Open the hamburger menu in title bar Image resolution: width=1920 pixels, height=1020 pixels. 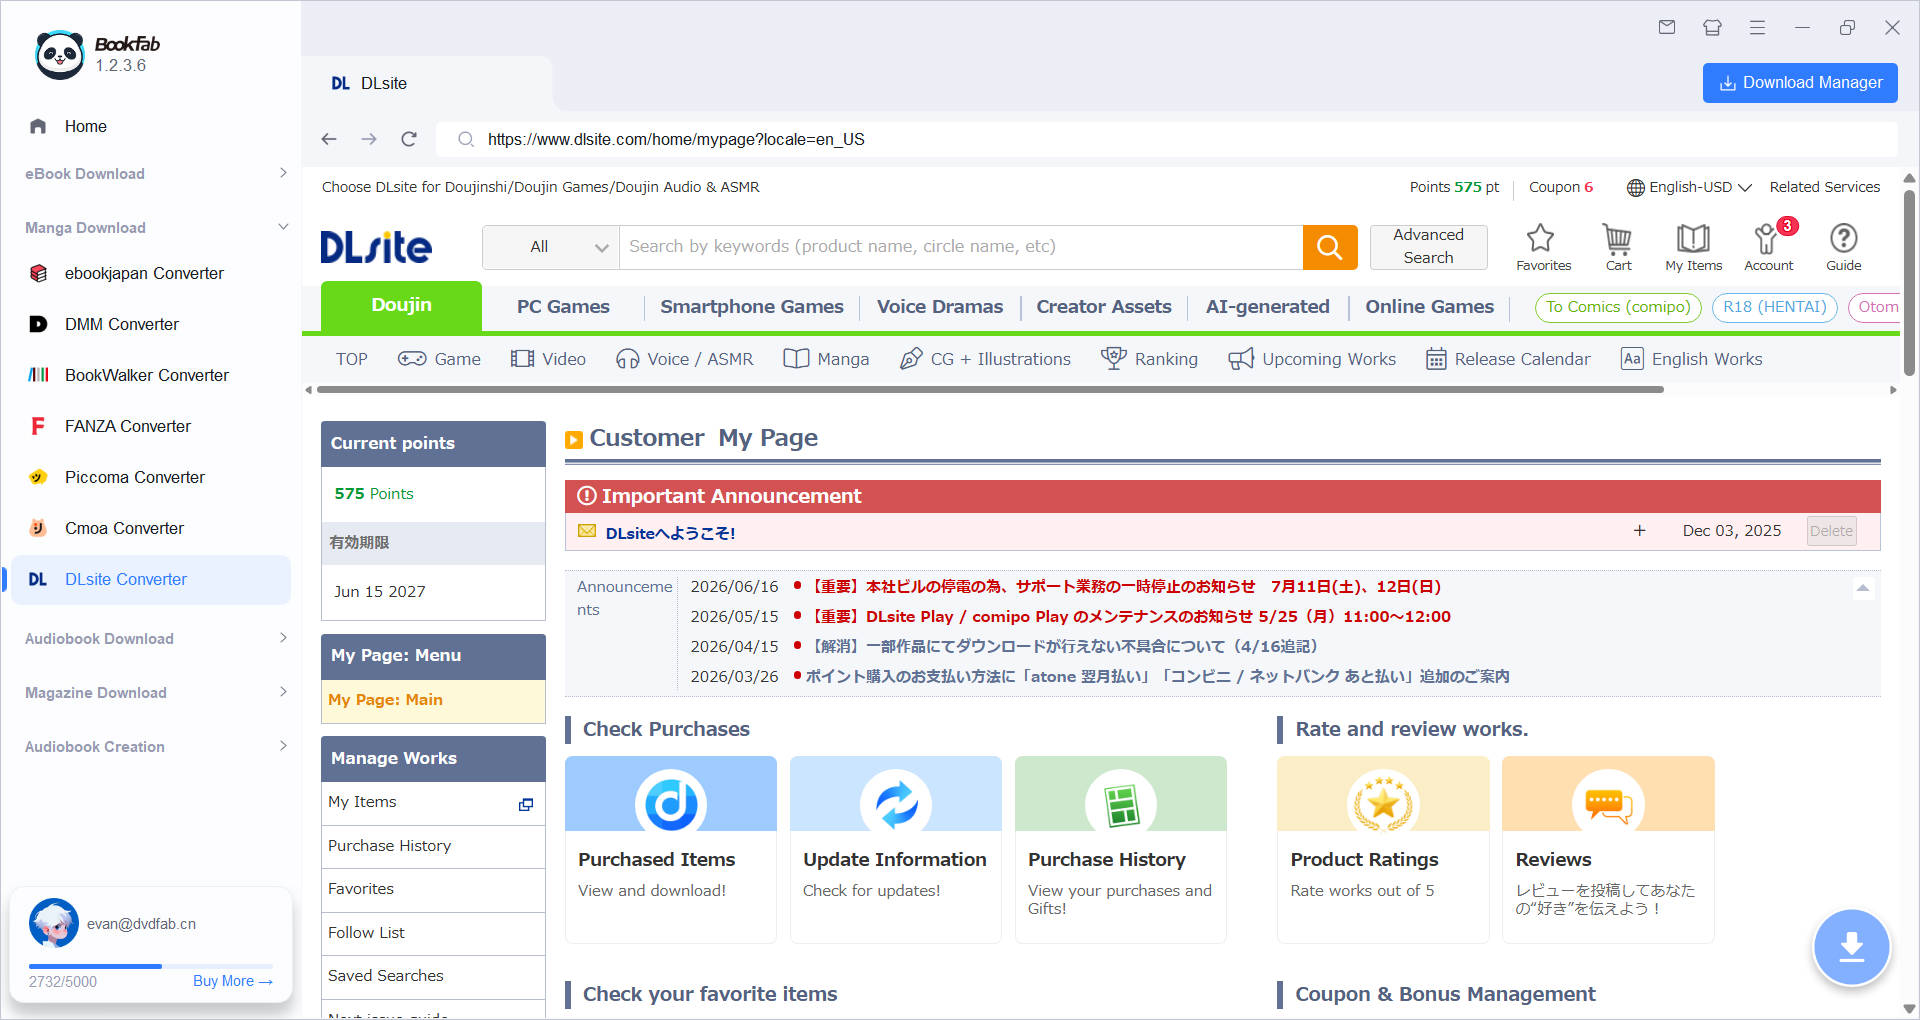[1757, 27]
